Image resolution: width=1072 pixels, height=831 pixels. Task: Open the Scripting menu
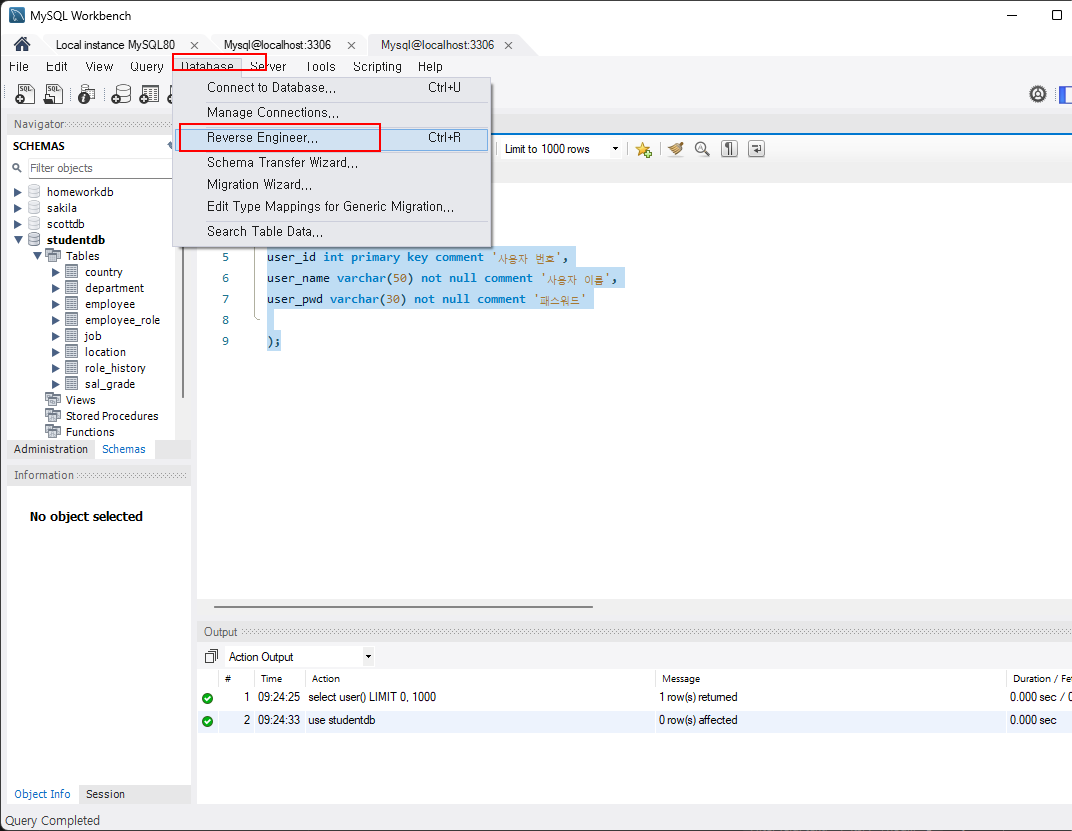tap(377, 66)
